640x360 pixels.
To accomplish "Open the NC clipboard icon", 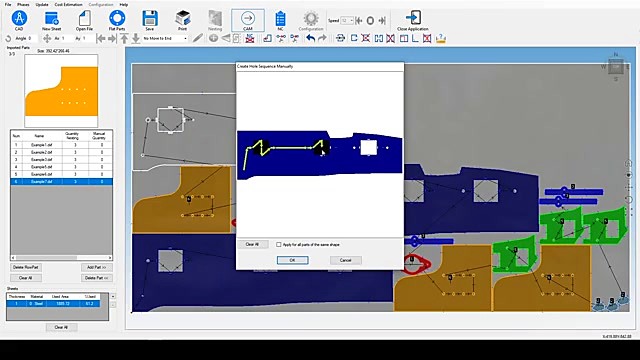I will (280, 19).
